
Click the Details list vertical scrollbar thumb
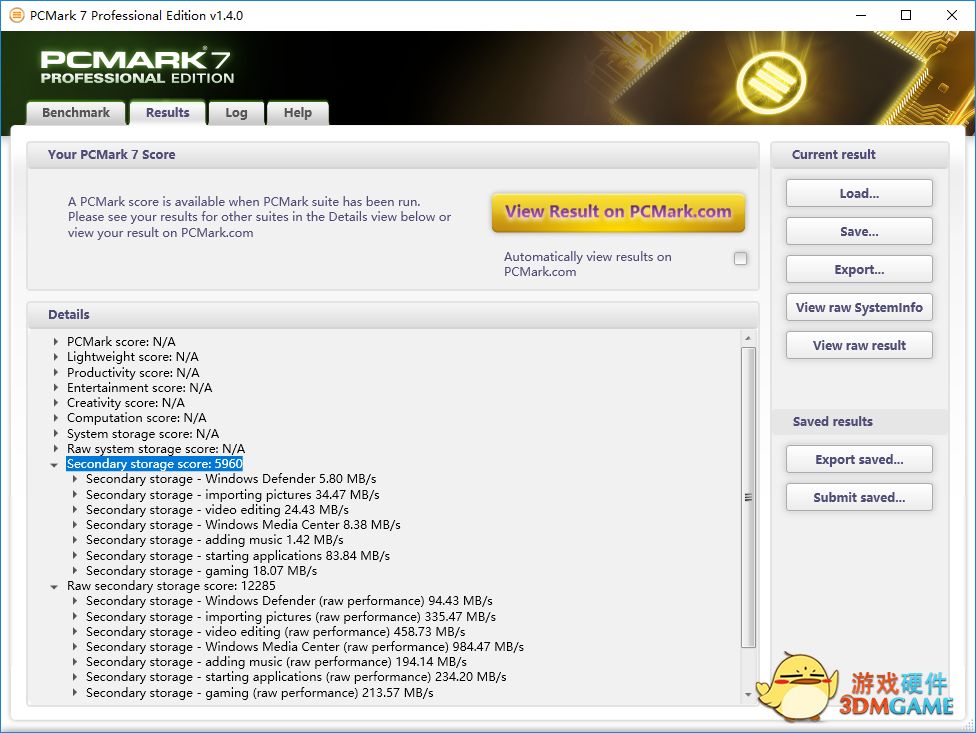point(748,497)
